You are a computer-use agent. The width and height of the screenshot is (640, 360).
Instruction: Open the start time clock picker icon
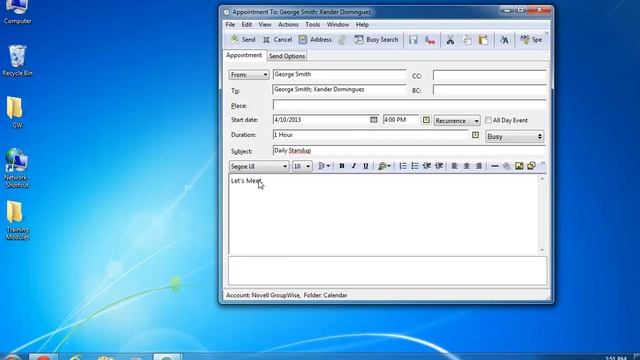point(426,120)
